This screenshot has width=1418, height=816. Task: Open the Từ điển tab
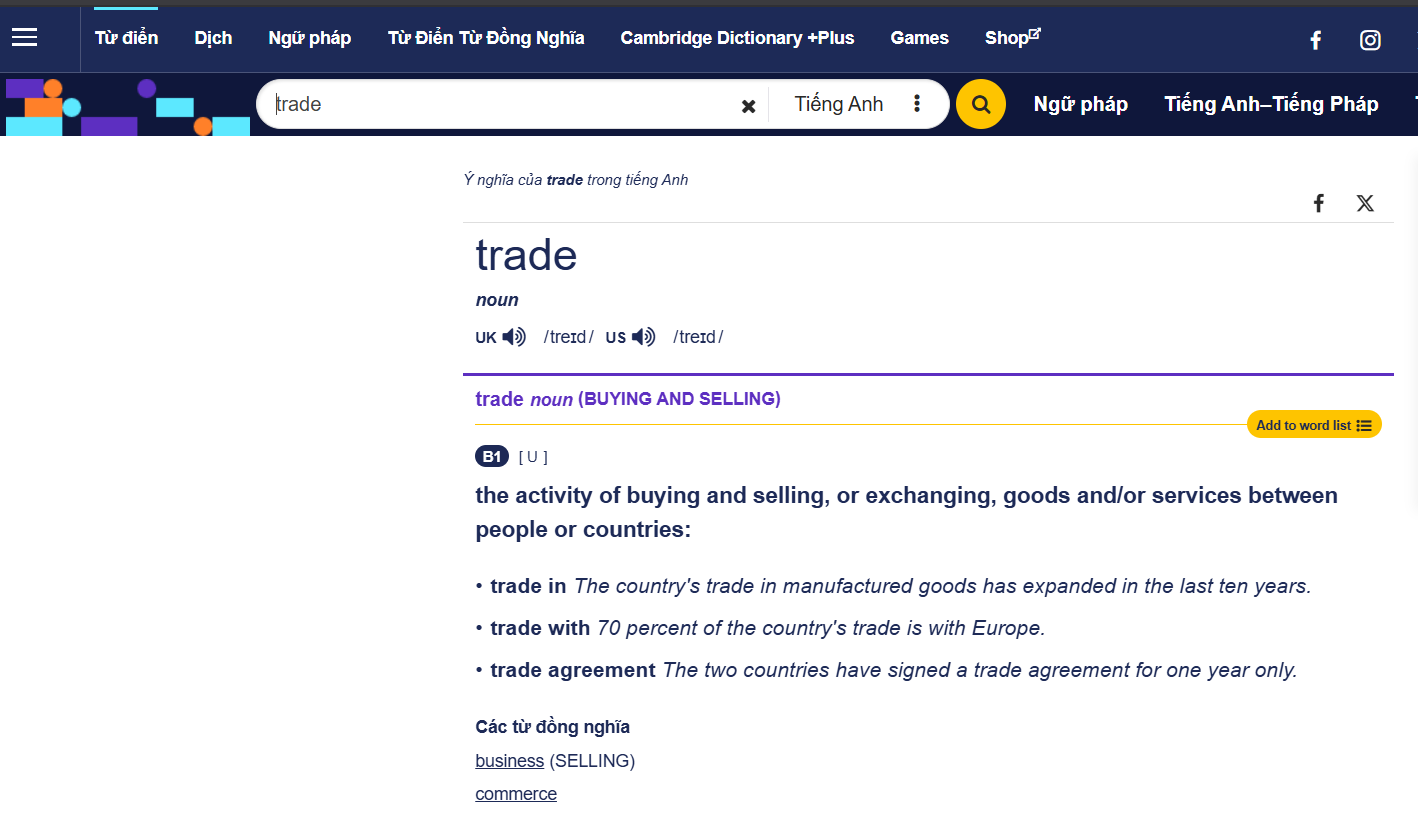point(126,38)
